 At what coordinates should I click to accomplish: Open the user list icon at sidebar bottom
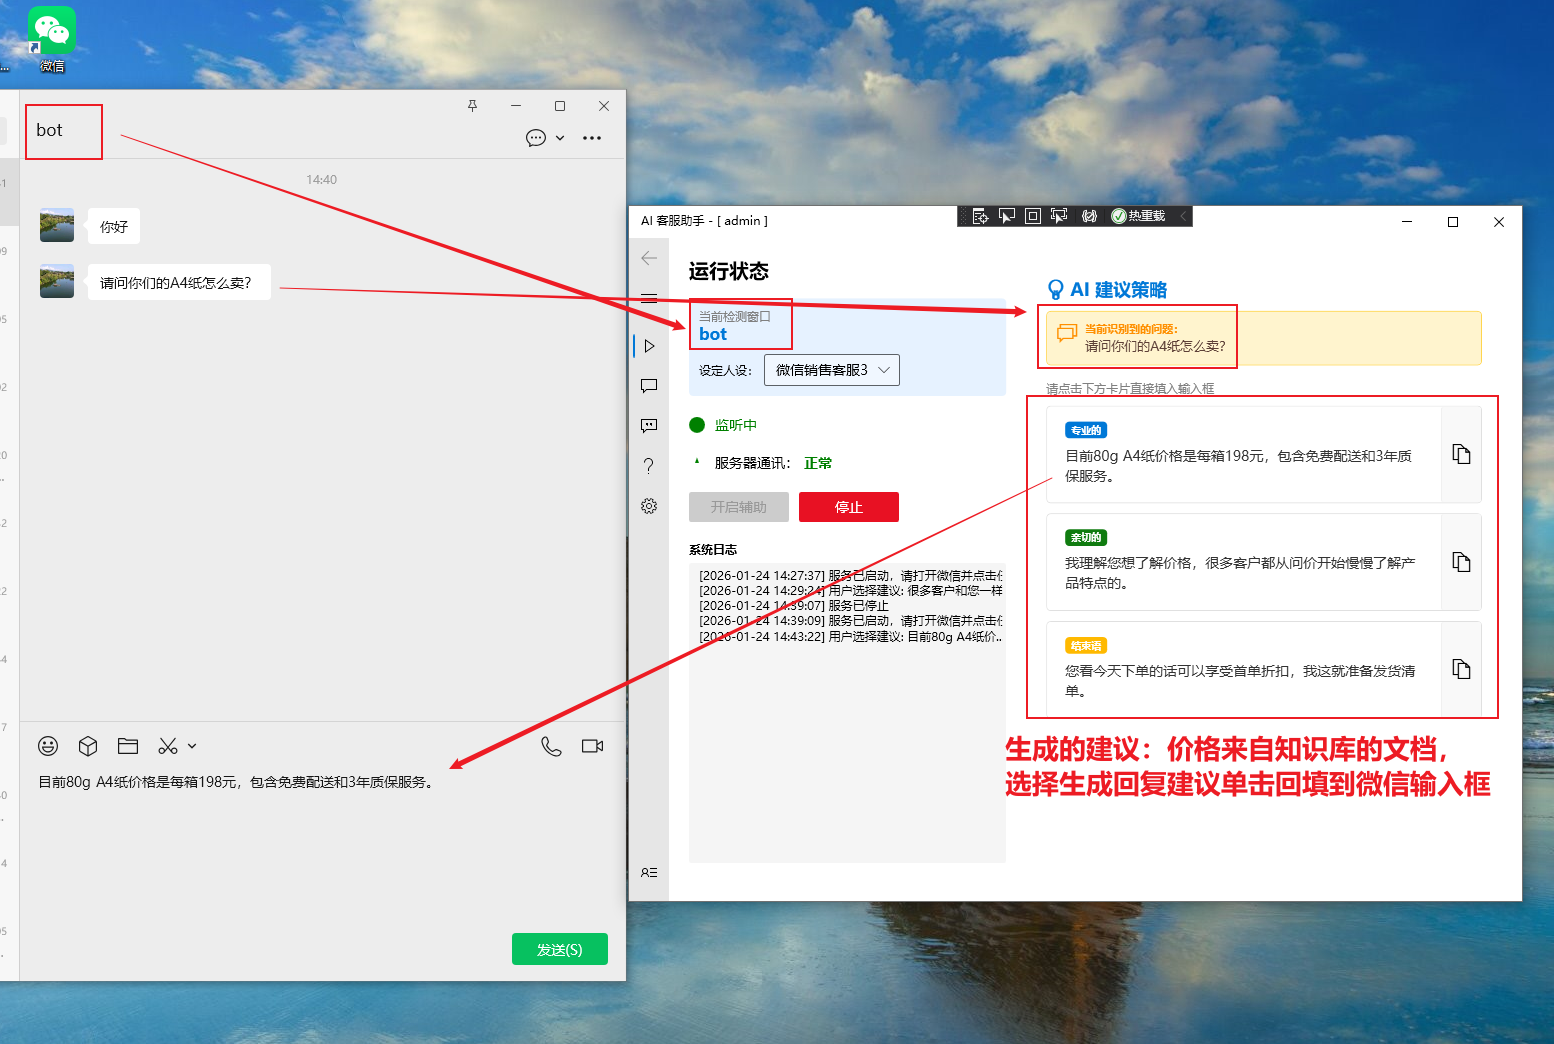pyautogui.click(x=649, y=873)
